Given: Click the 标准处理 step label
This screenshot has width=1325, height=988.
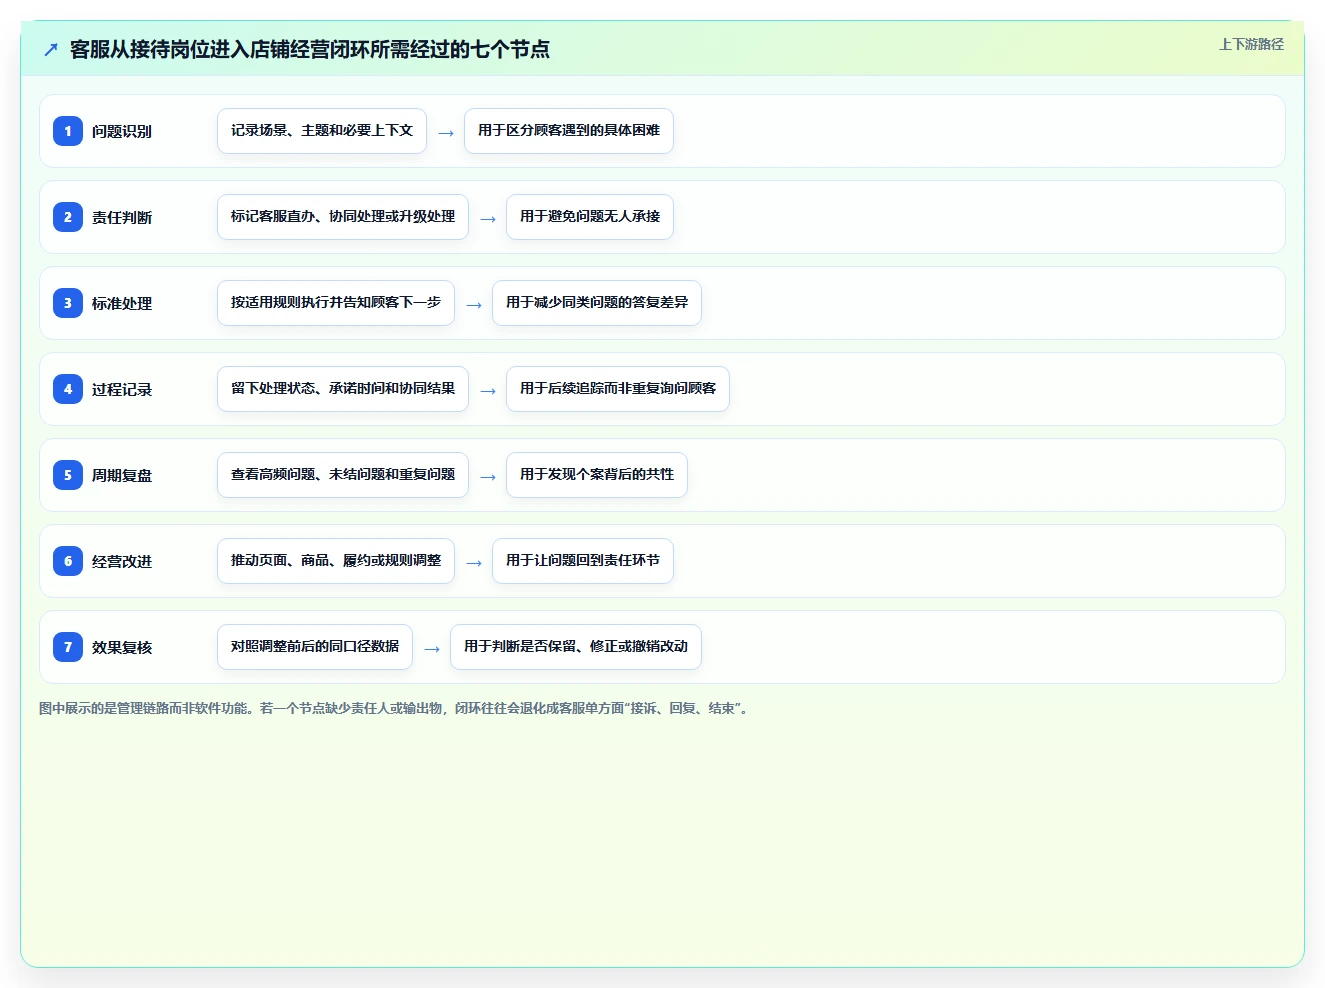Looking at the screenshot, I should pyautogui.click(x=122, y=303).
